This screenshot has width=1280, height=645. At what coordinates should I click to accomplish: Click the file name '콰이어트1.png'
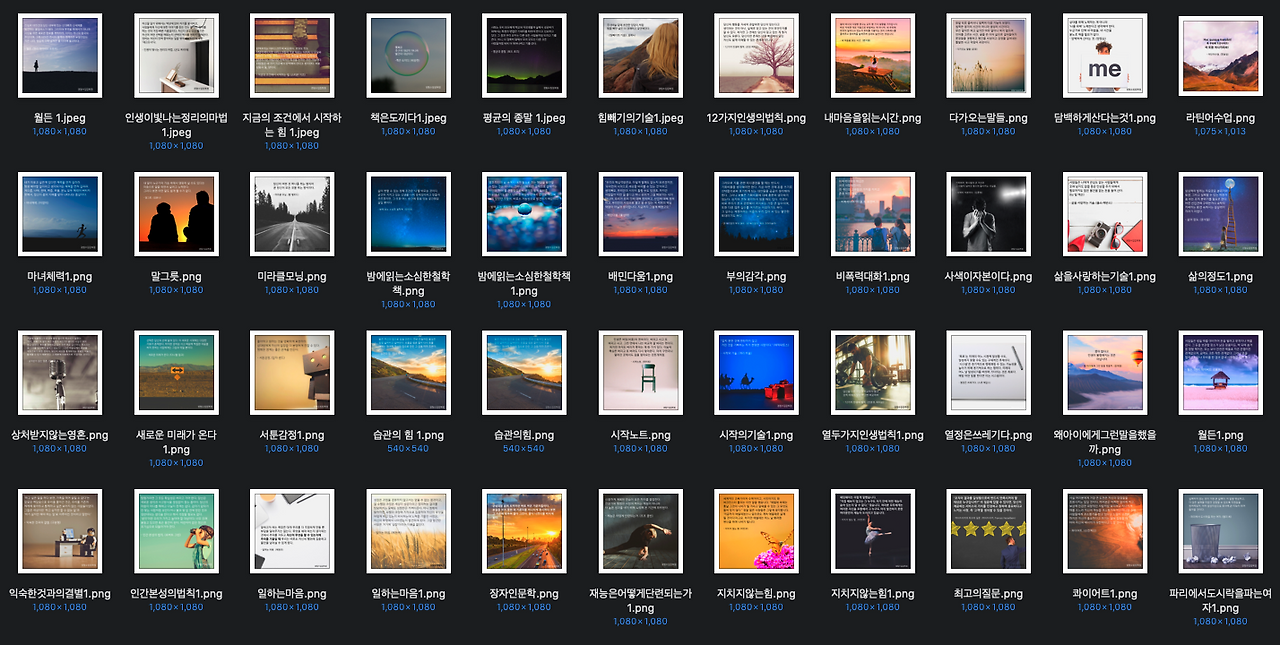[x=1104, y=593]
